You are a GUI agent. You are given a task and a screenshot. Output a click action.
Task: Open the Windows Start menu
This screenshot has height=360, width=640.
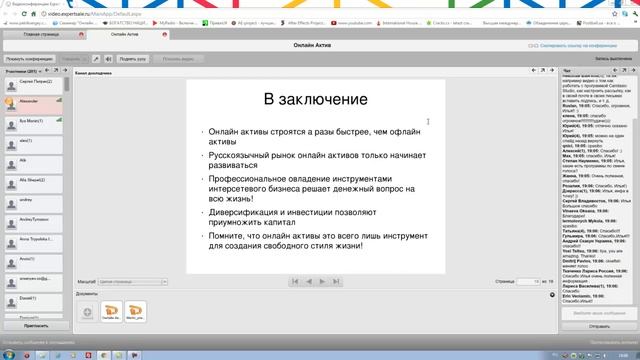pyautogui.click(x=8, y=355)
